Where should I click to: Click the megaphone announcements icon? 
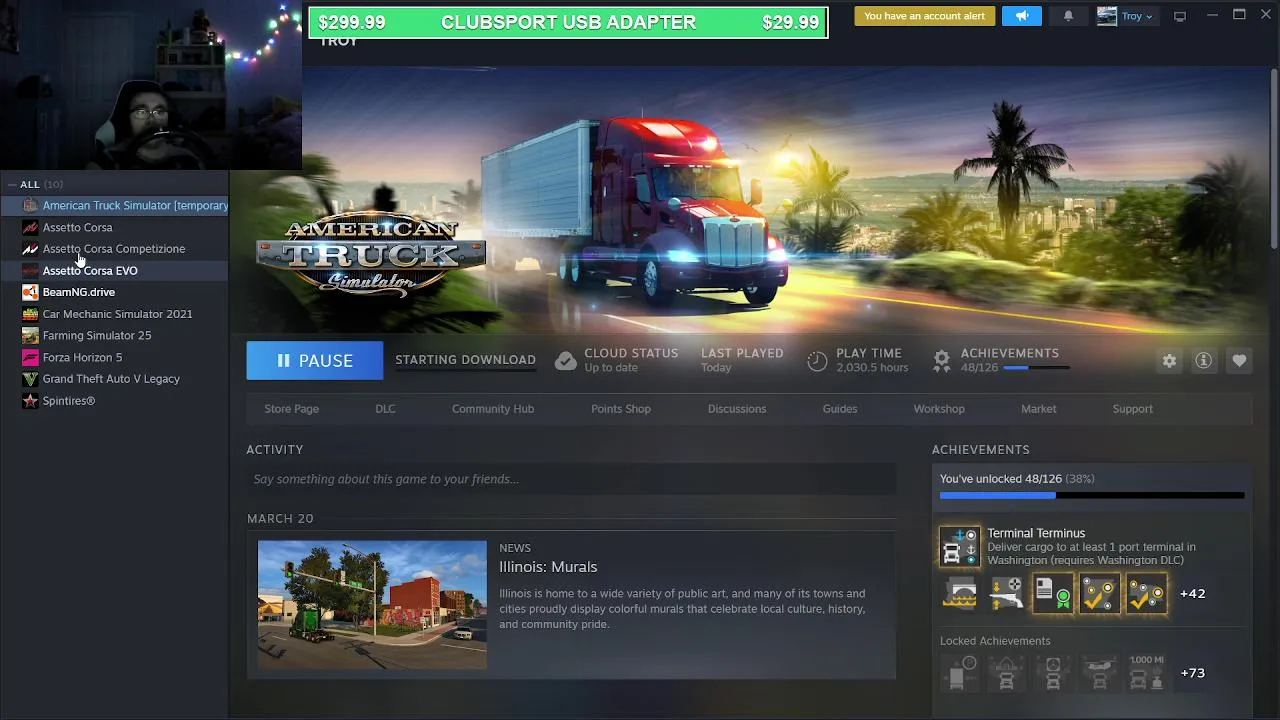pos(1021,16)
